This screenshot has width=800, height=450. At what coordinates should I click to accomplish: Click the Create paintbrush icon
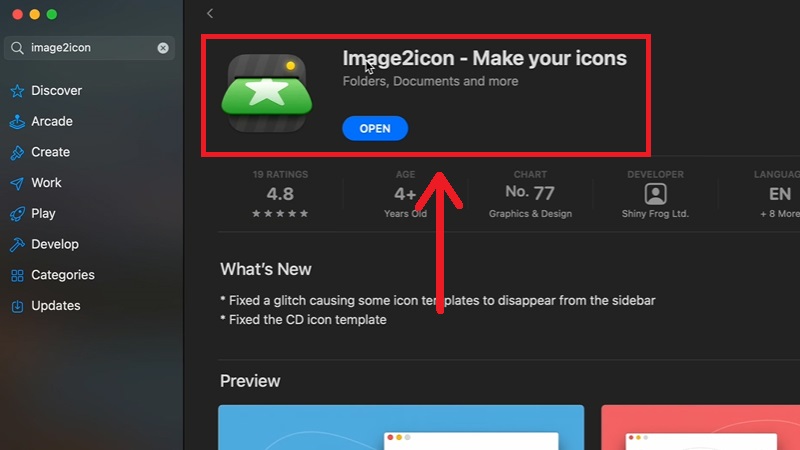[17, 153]
